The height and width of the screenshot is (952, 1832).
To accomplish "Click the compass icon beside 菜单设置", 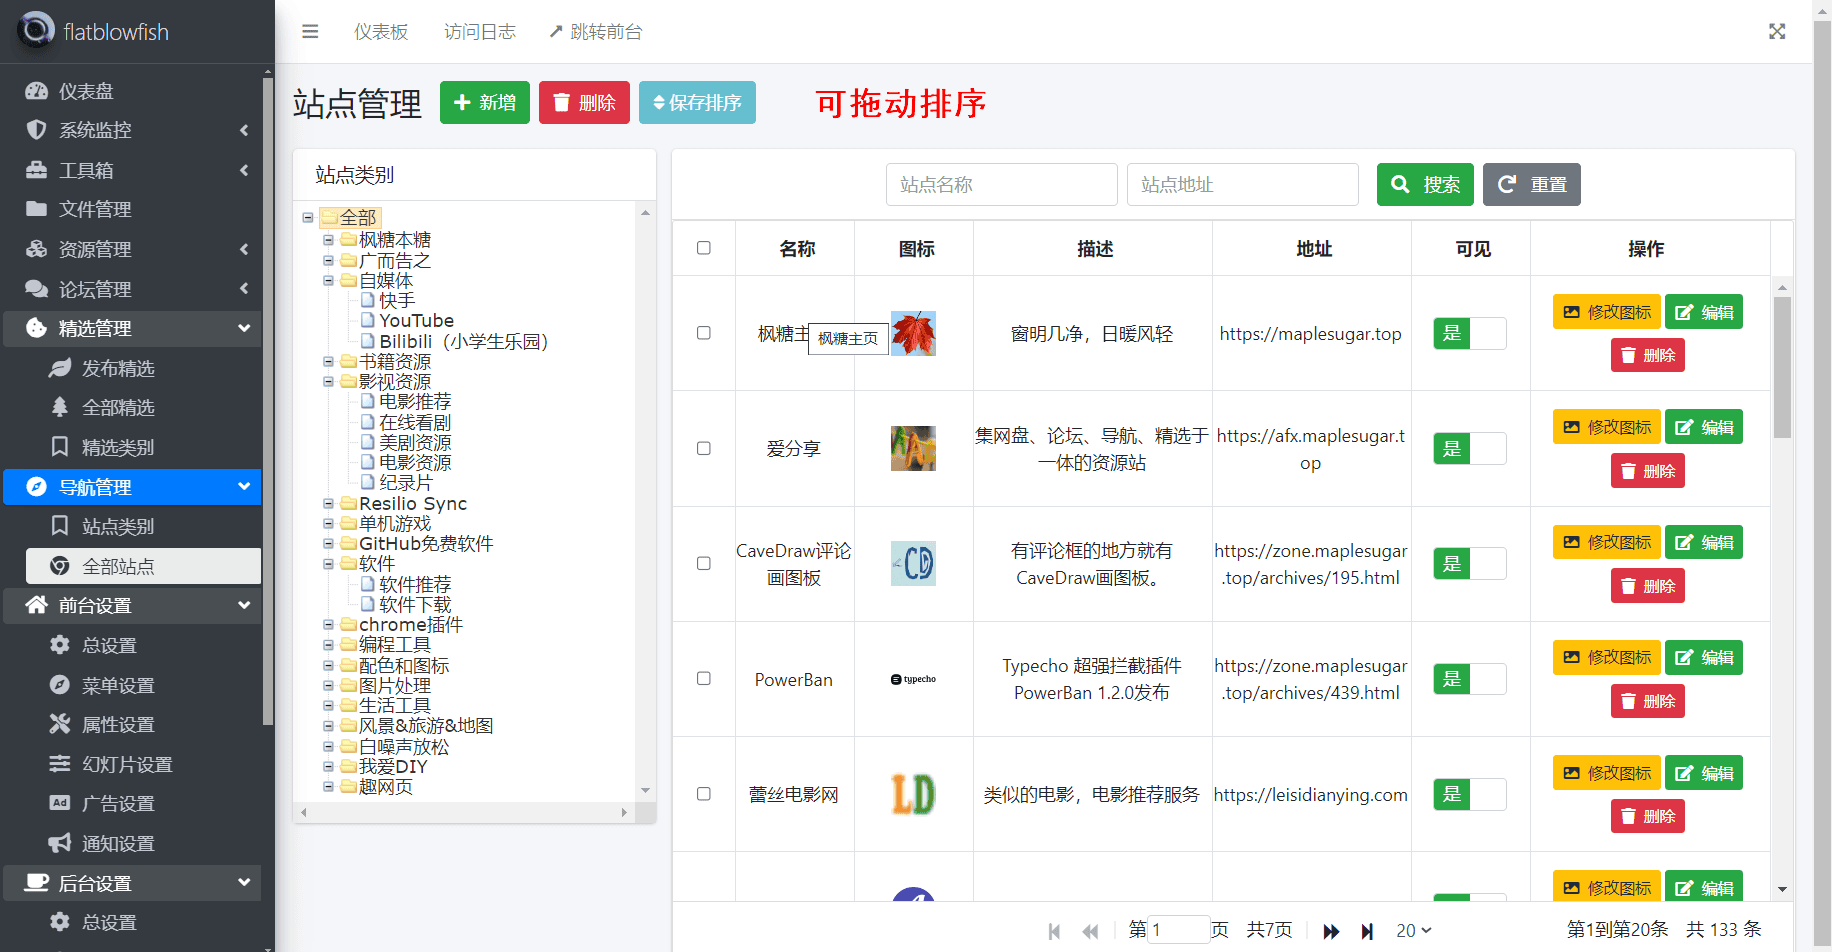I will (x=60, y=685).
